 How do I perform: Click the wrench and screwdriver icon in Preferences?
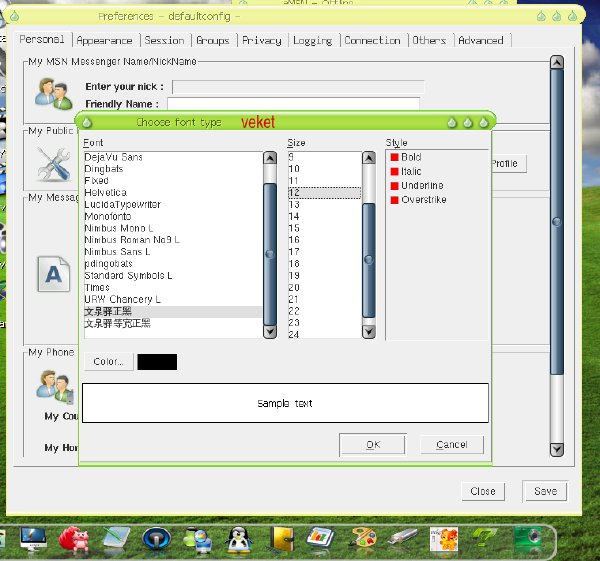tap(54, 165)
